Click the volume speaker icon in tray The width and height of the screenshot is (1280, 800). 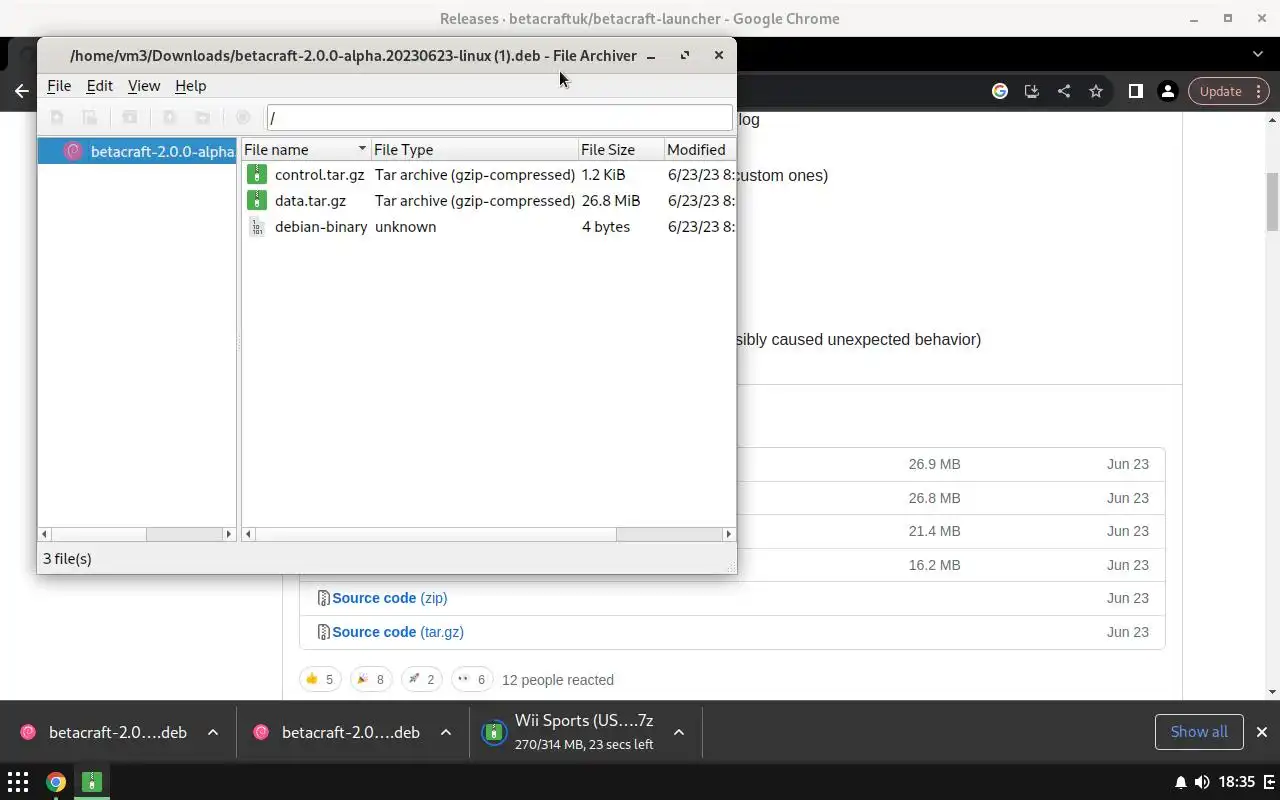coord(1202,782)
